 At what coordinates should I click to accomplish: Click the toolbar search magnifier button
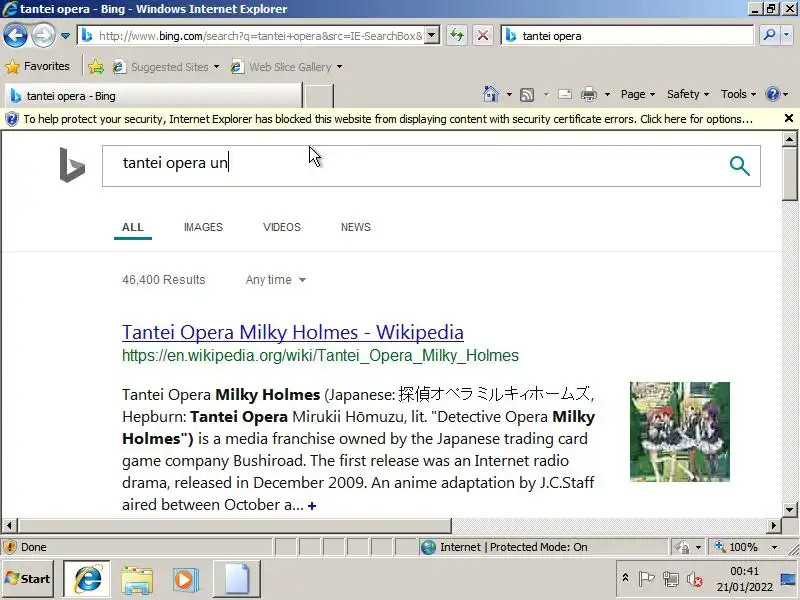pos(769,35)
